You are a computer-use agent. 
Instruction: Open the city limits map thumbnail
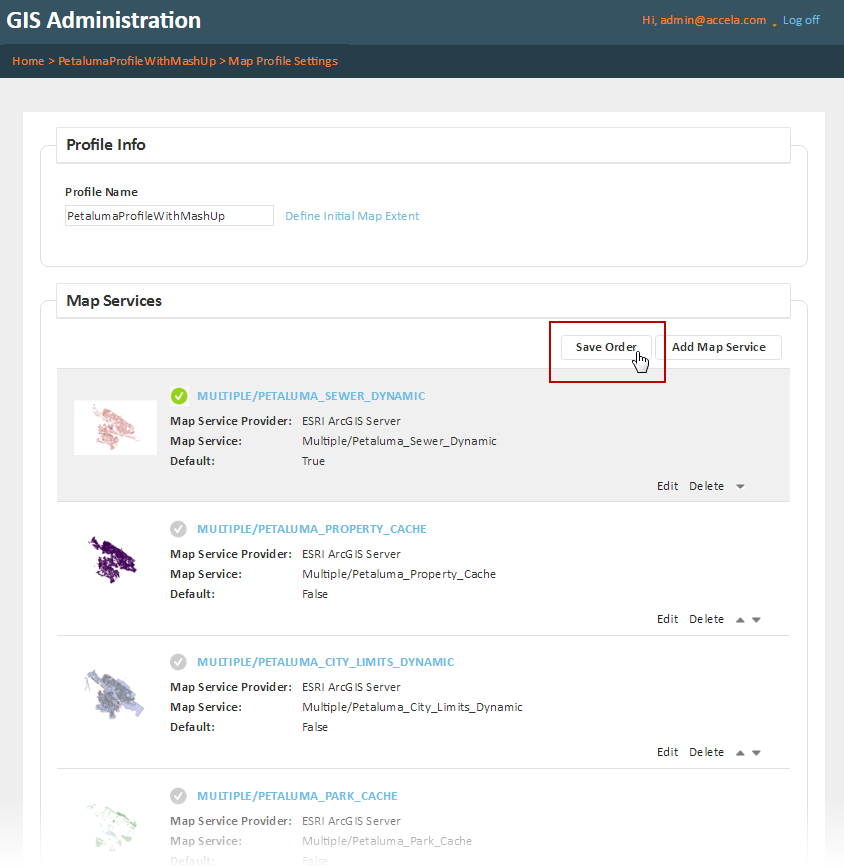113,692
